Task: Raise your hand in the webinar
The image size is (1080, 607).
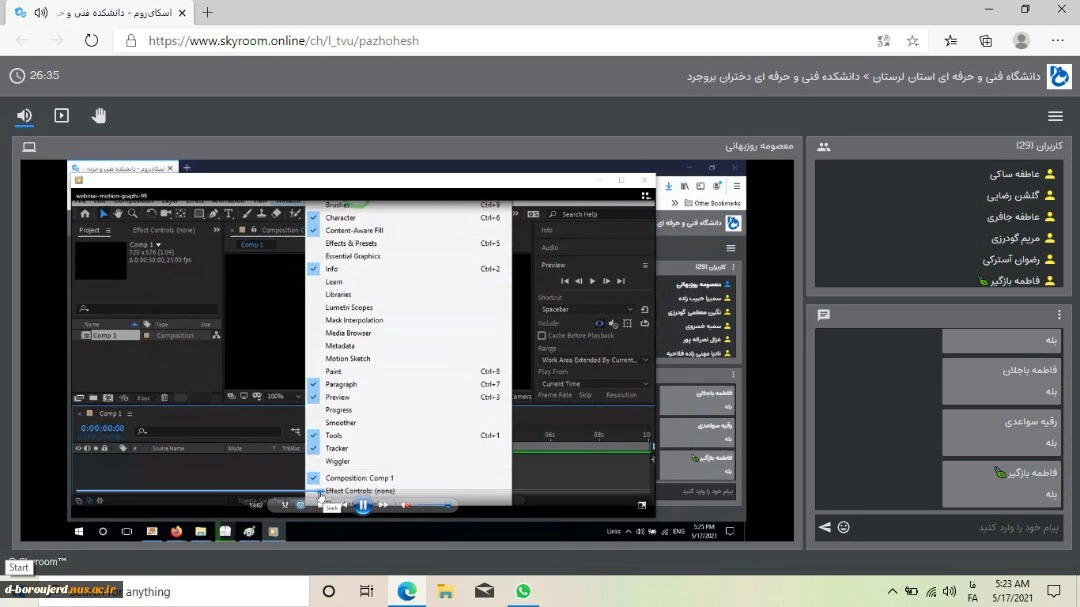Action: (x=99, y=116)
